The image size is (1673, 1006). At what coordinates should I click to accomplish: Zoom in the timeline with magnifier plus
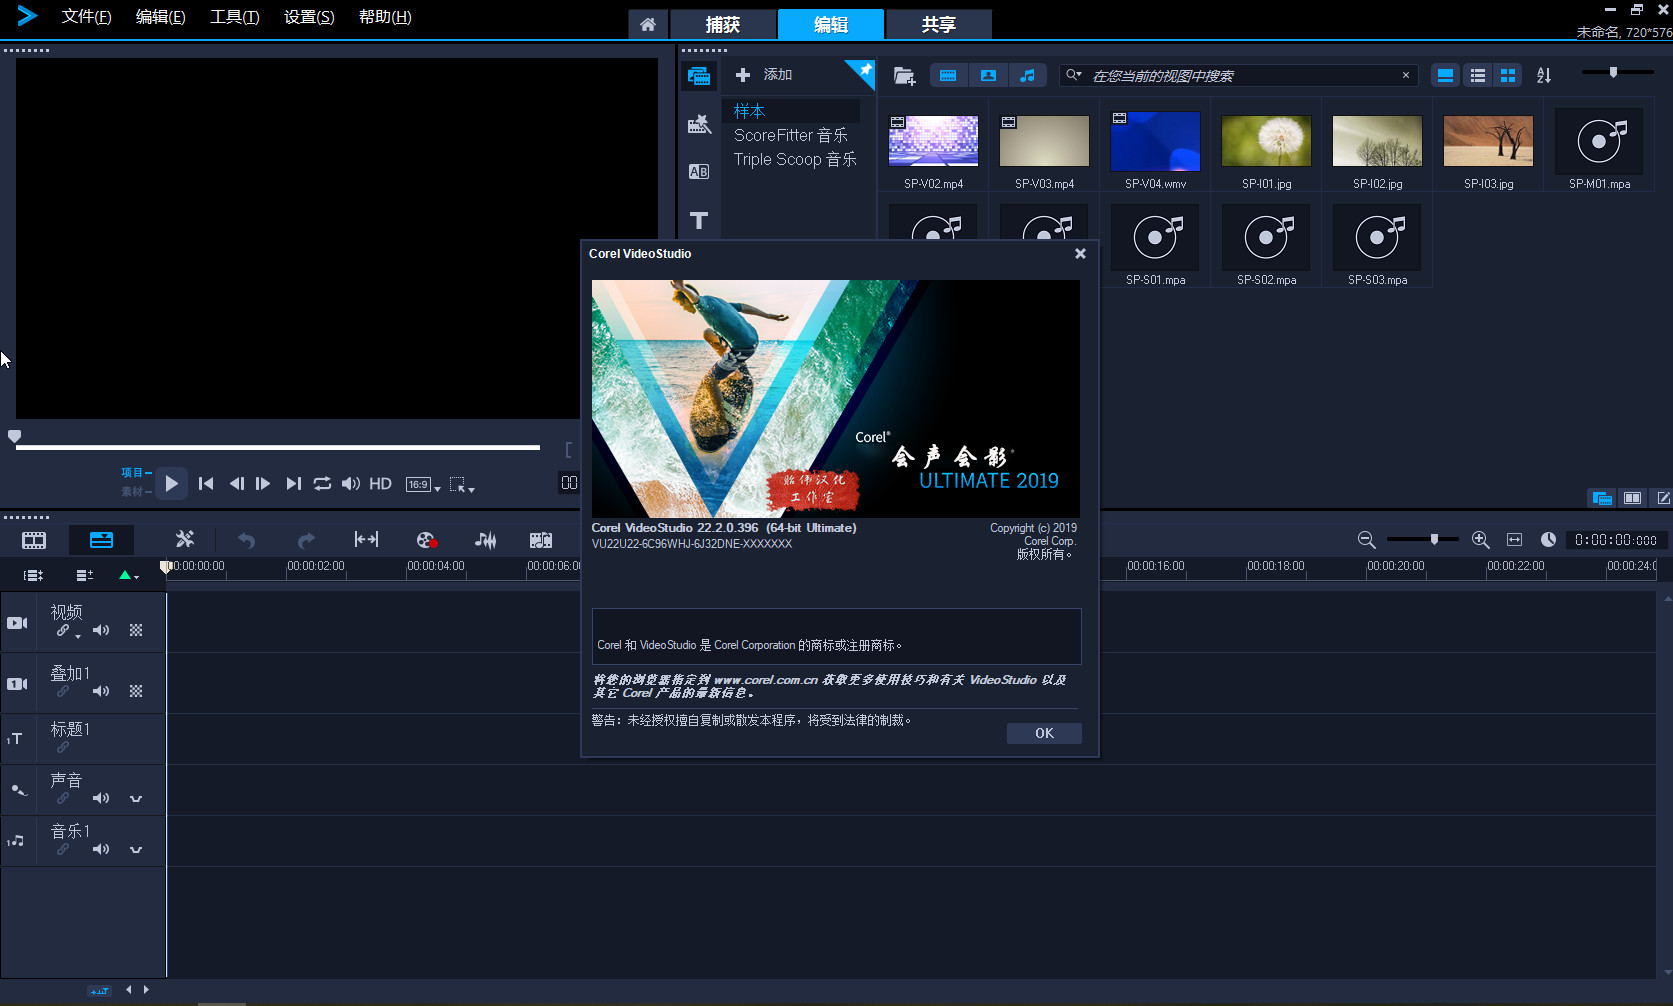coord(1481,540)
